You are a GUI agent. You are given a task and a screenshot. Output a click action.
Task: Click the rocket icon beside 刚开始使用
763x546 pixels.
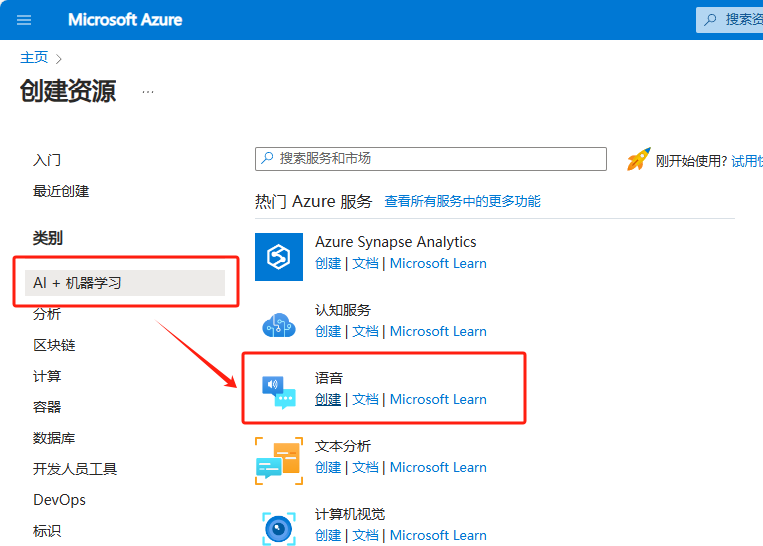(638, 159)
